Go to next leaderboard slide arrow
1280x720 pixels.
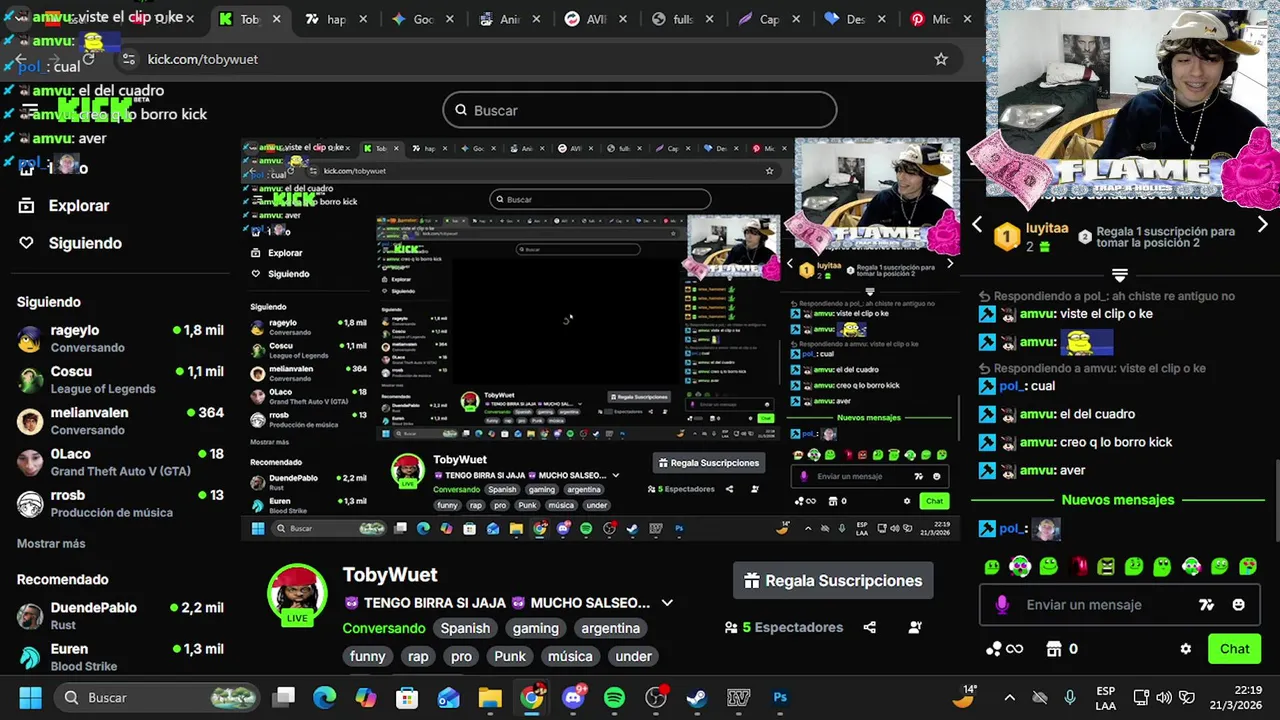coord(1262,225)
